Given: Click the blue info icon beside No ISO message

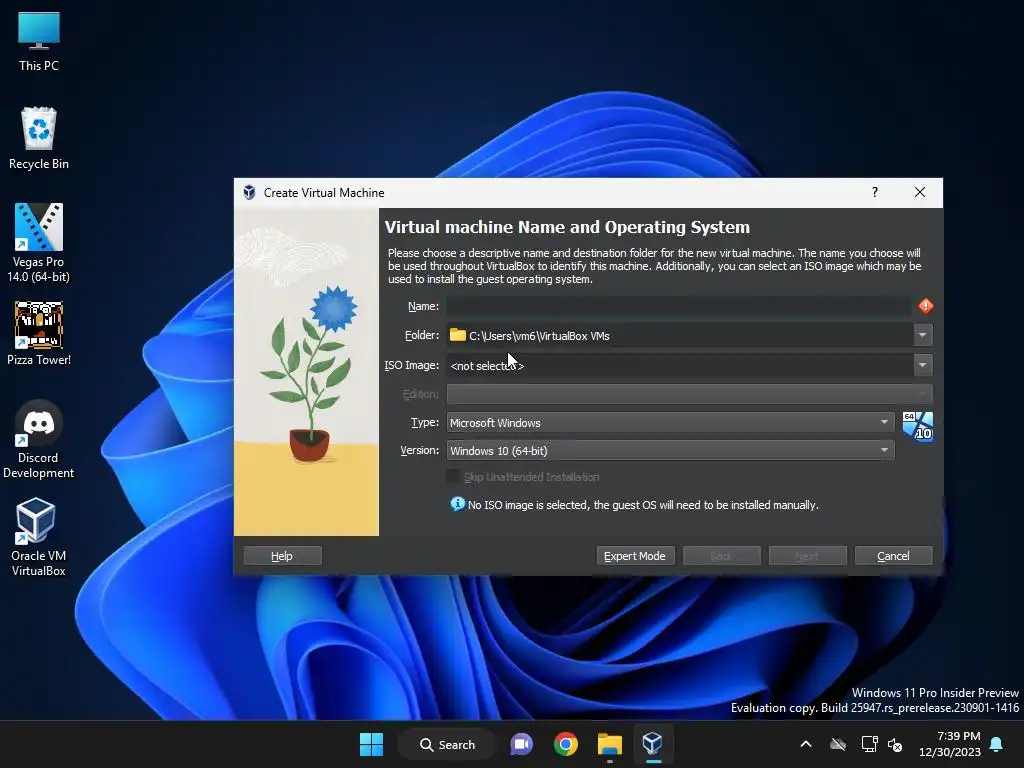Looking at the screenshot, I should (457, 504).
